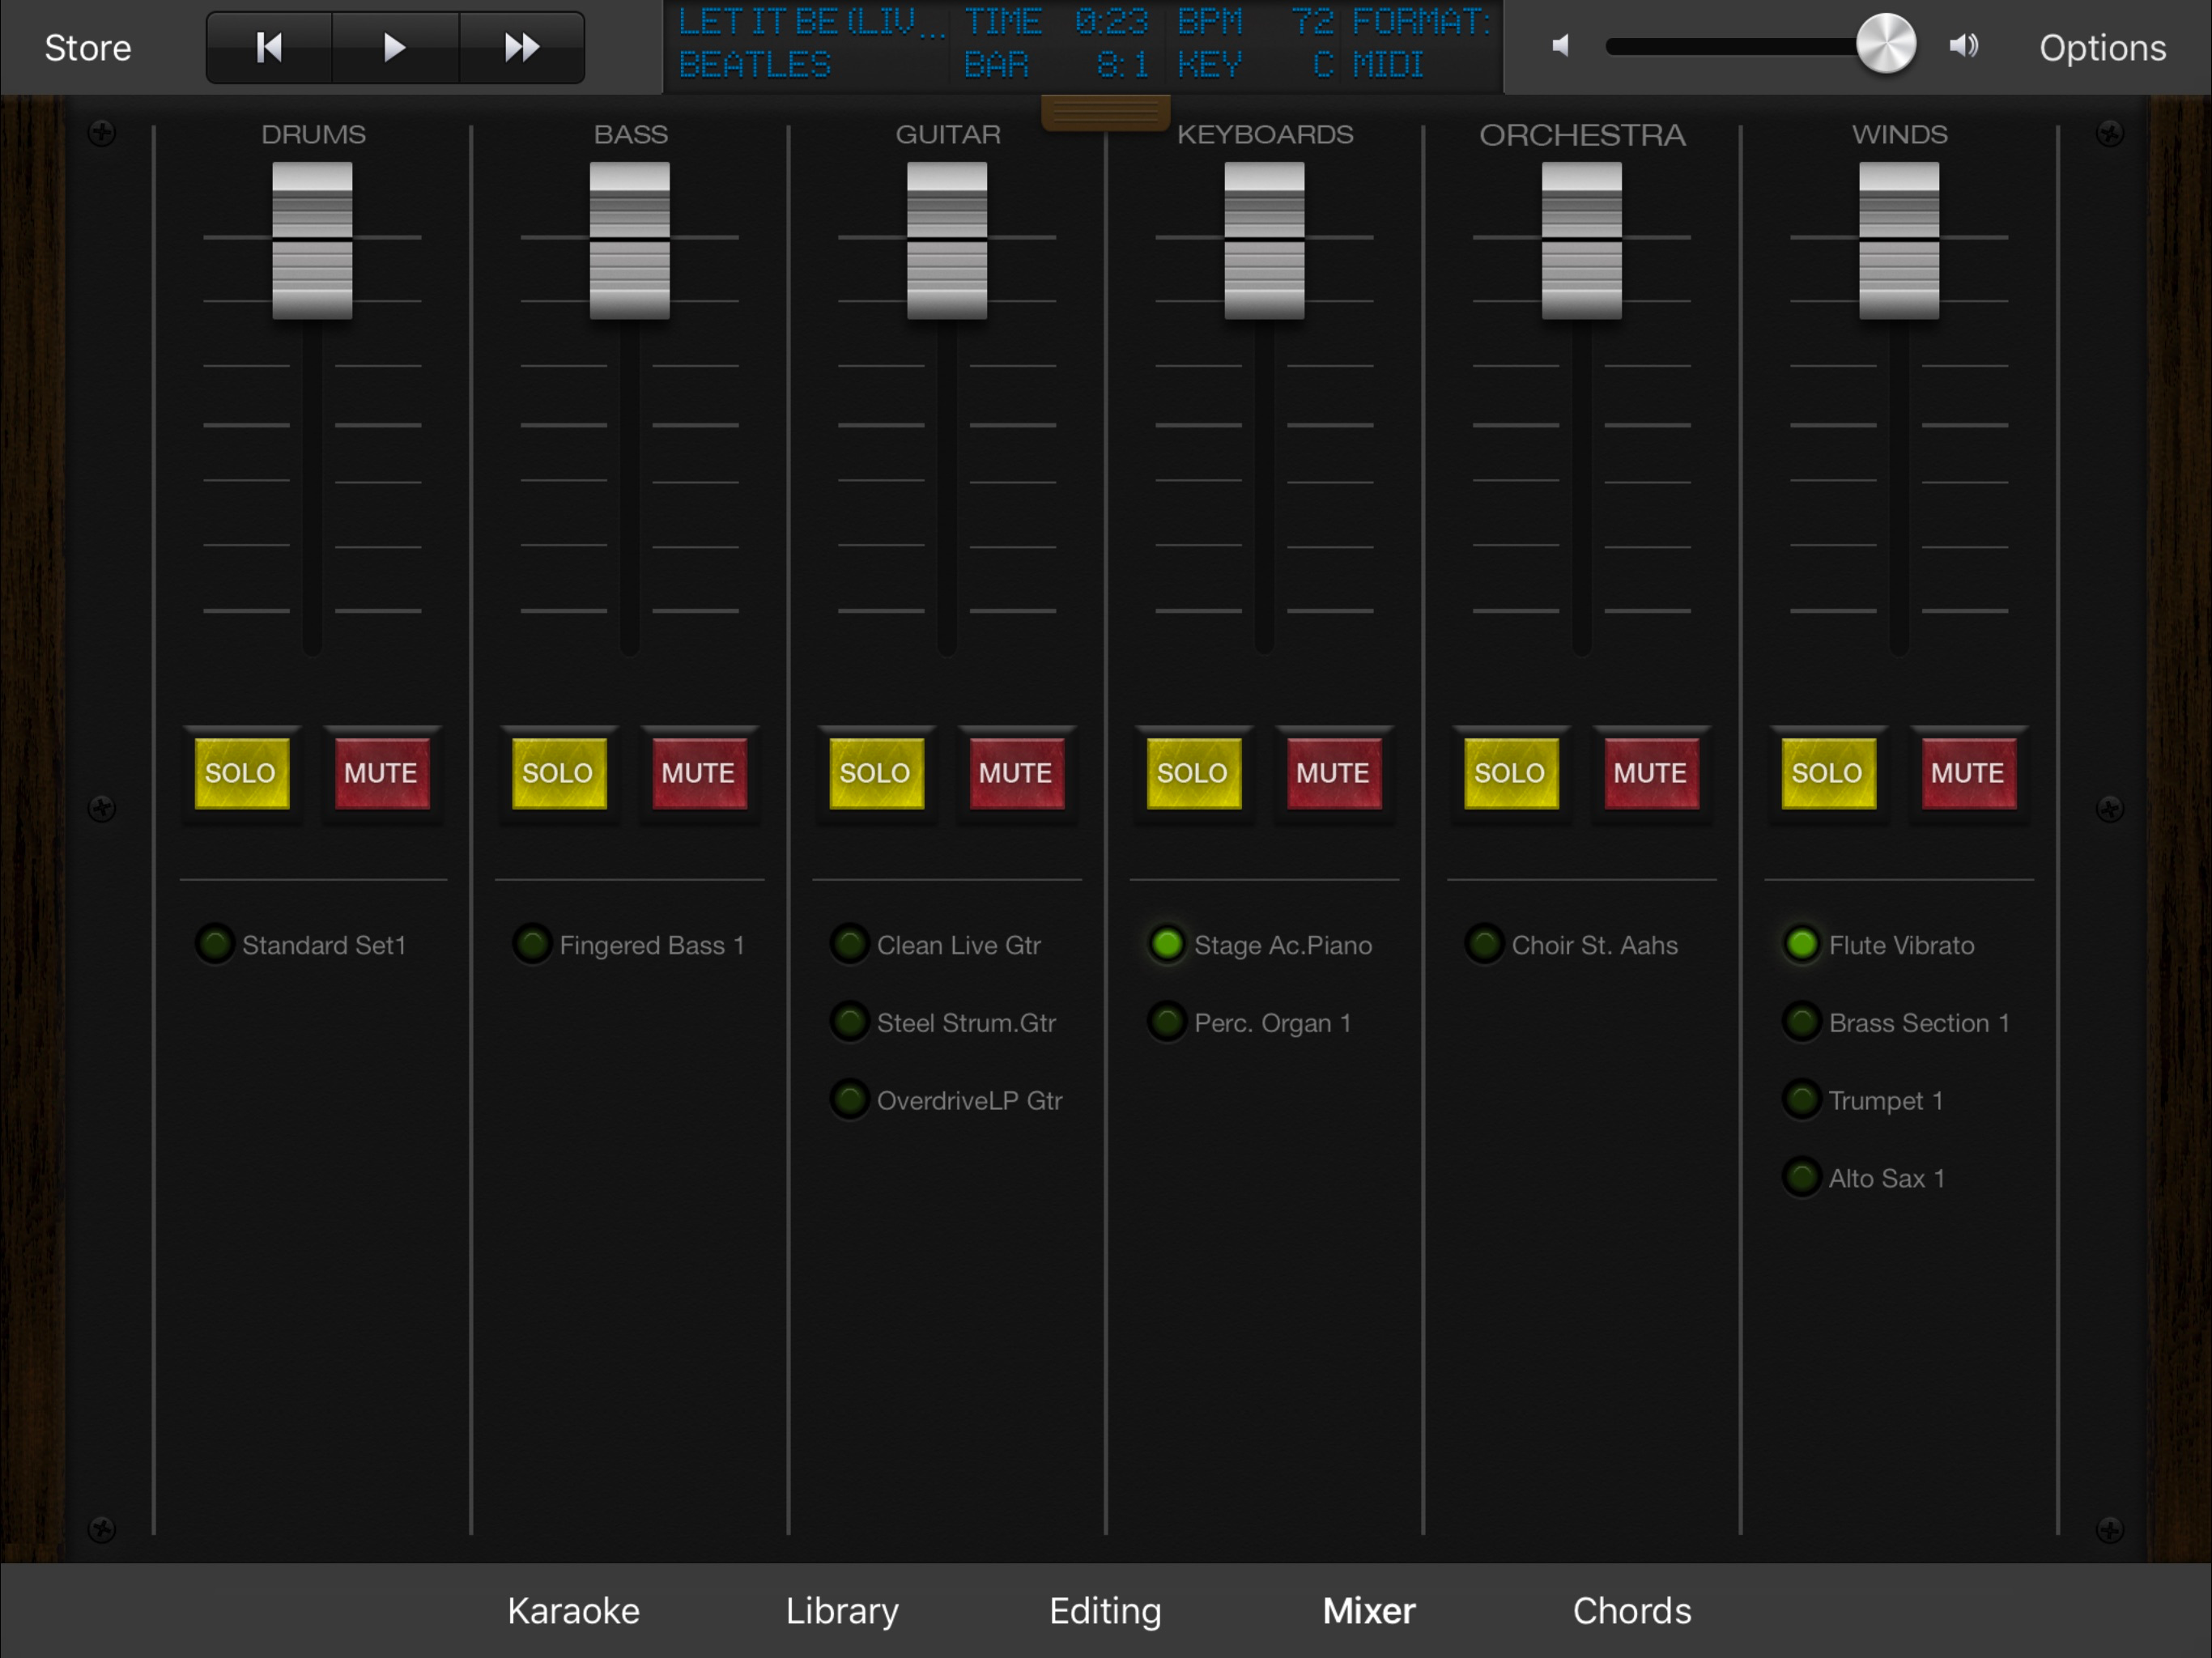Open the Store

(x=88, y=47)
